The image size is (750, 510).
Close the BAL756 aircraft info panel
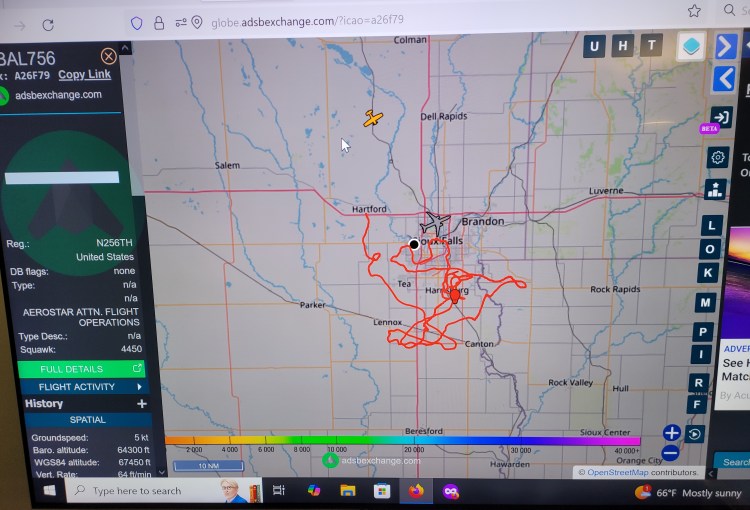108,56
